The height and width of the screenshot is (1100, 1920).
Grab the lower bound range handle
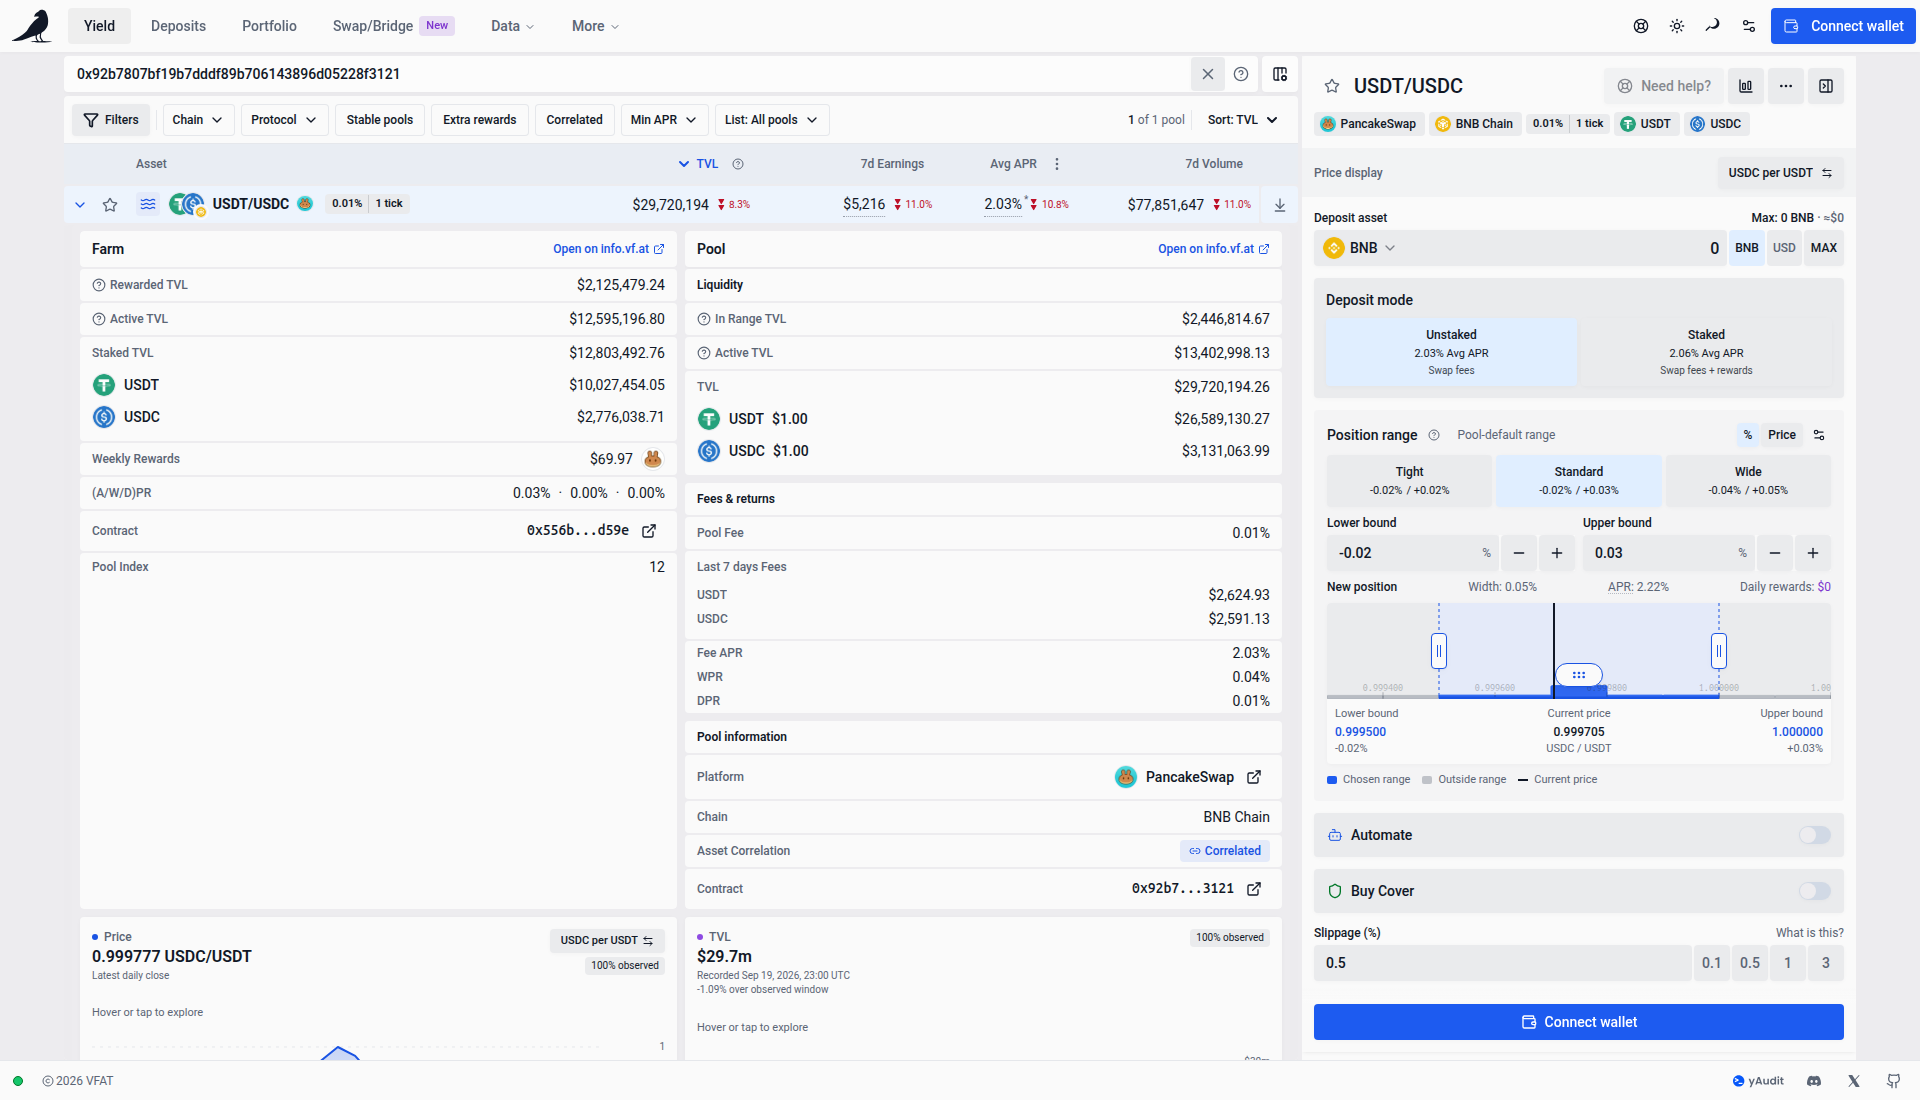point(1439,651)
